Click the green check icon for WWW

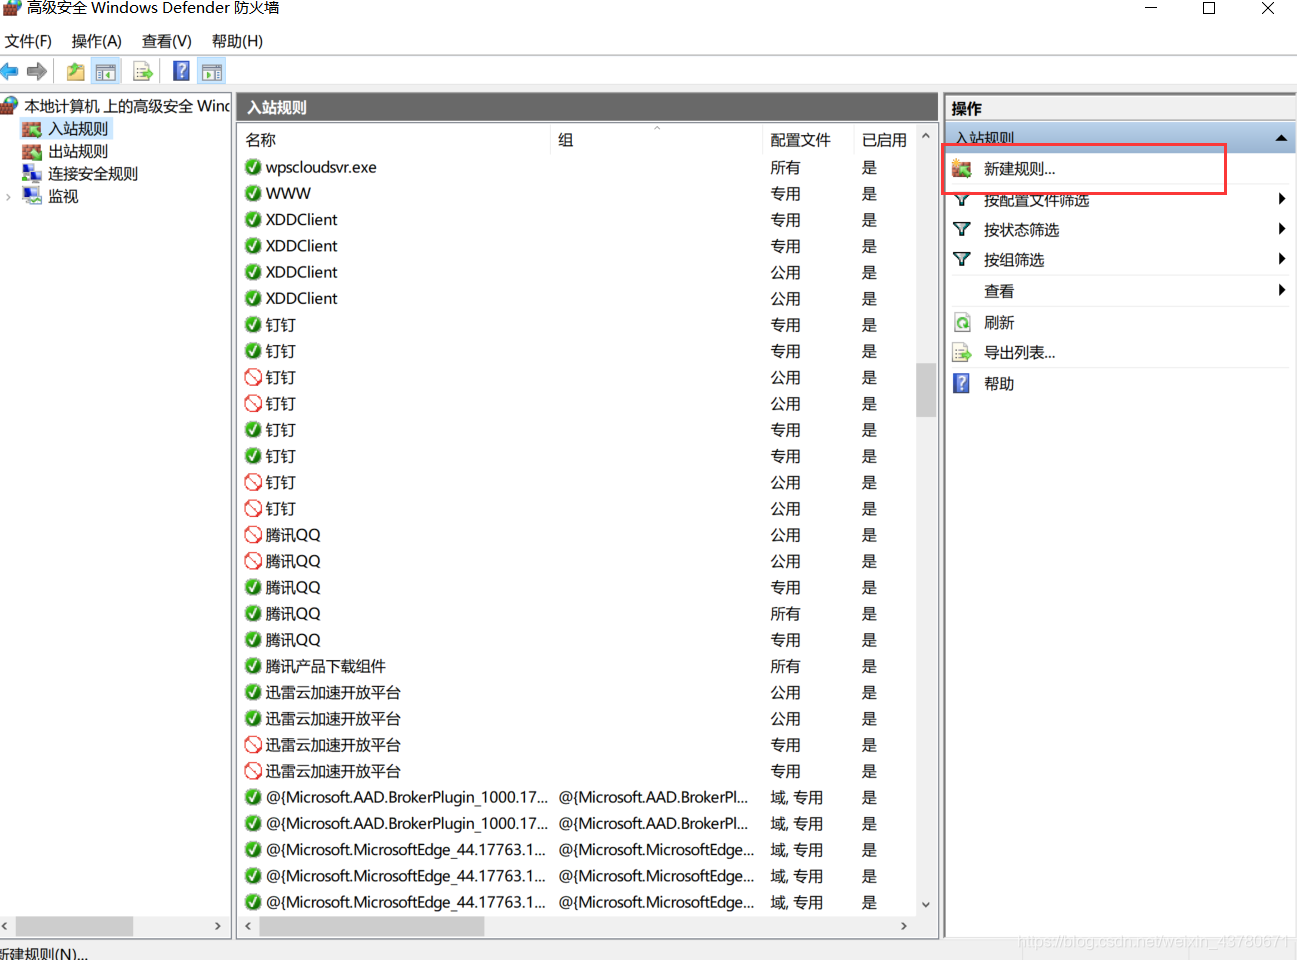click(x=253, y=192)
